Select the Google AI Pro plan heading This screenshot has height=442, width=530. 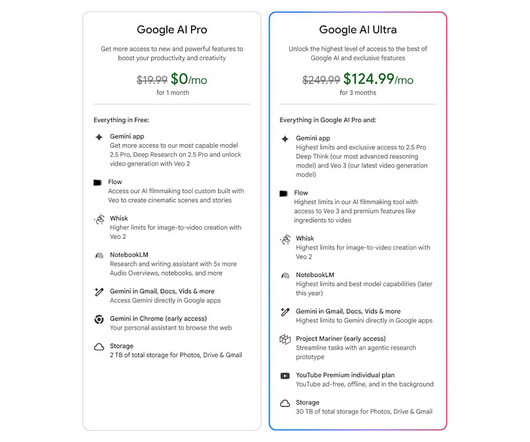[172, 30]
